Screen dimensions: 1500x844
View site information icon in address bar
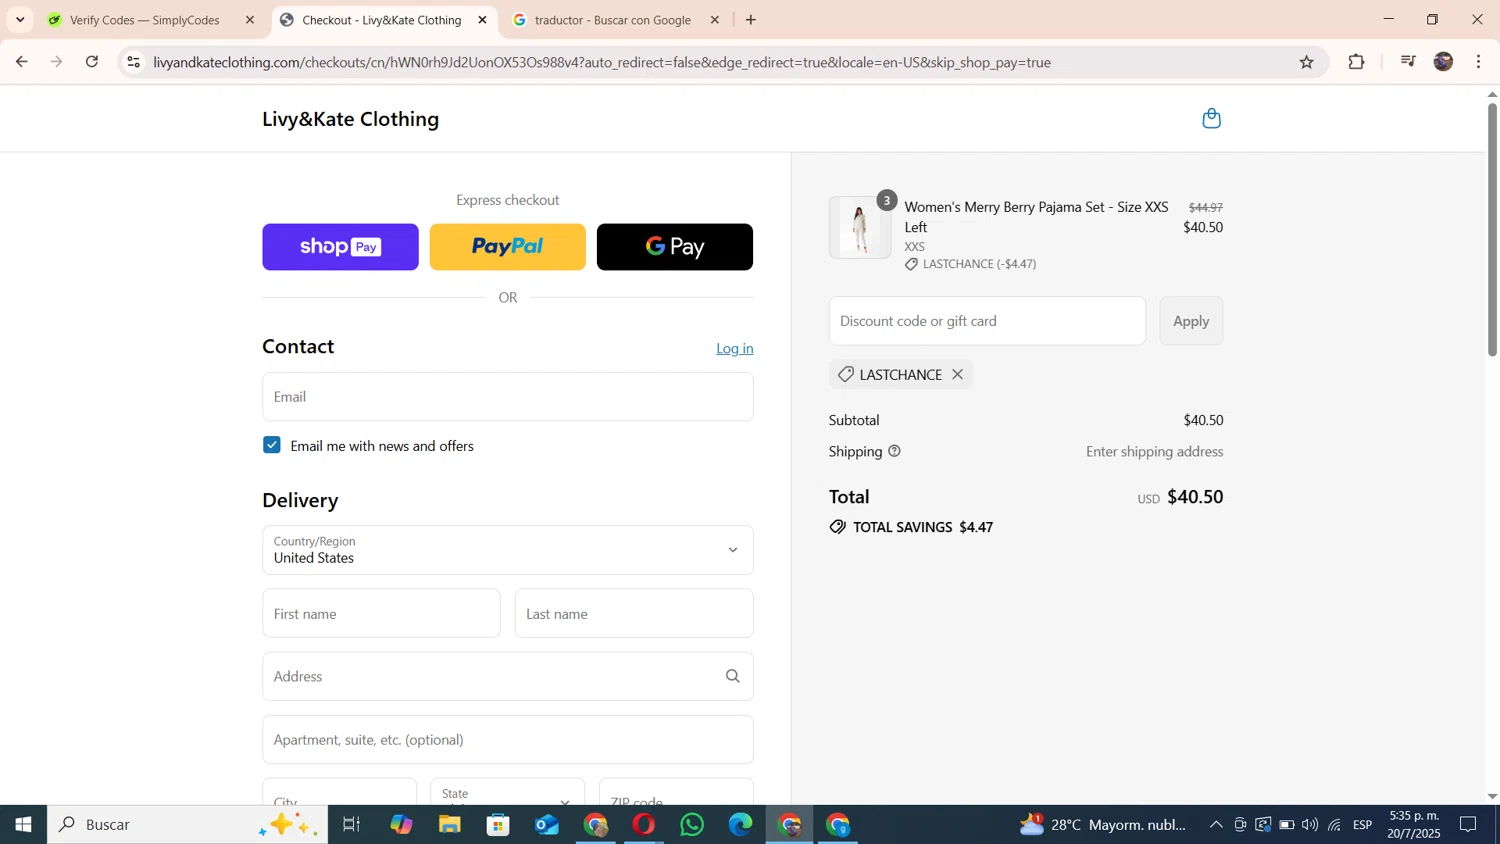click(x=133, y=62)
